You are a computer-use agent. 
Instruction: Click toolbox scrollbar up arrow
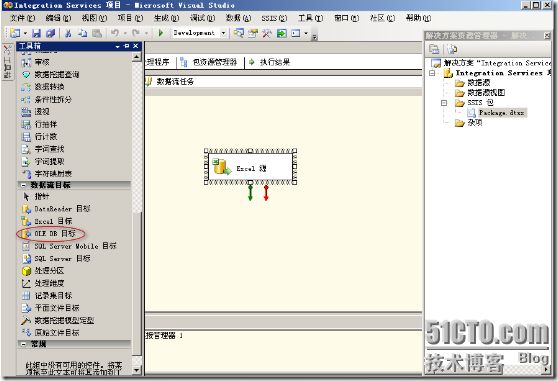pyautogui.click(x=137, y=57)
